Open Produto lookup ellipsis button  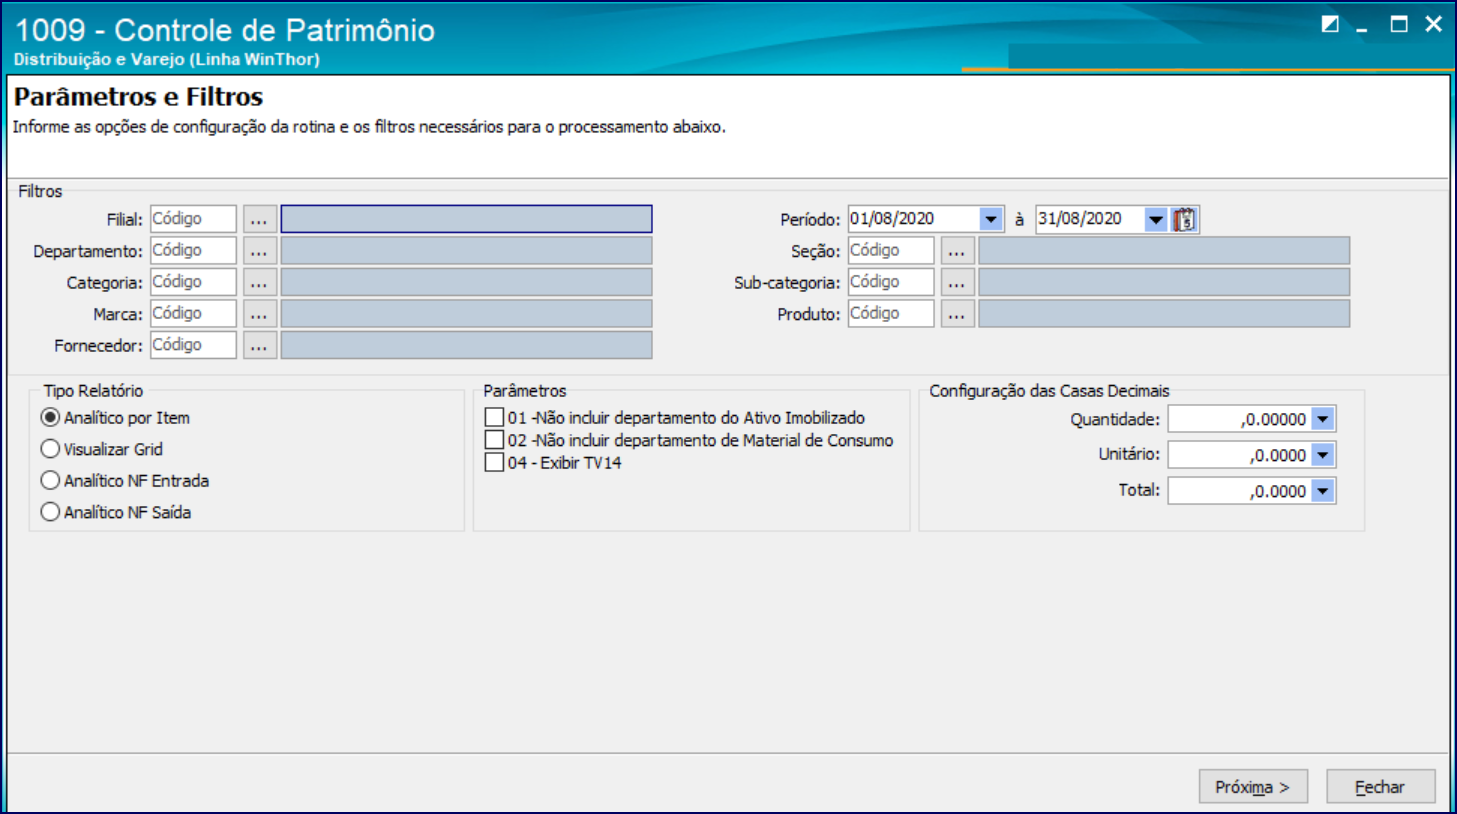(957, 314)
